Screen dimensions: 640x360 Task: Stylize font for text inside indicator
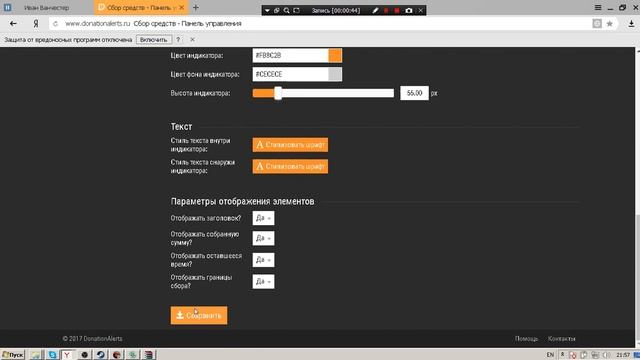290,145
